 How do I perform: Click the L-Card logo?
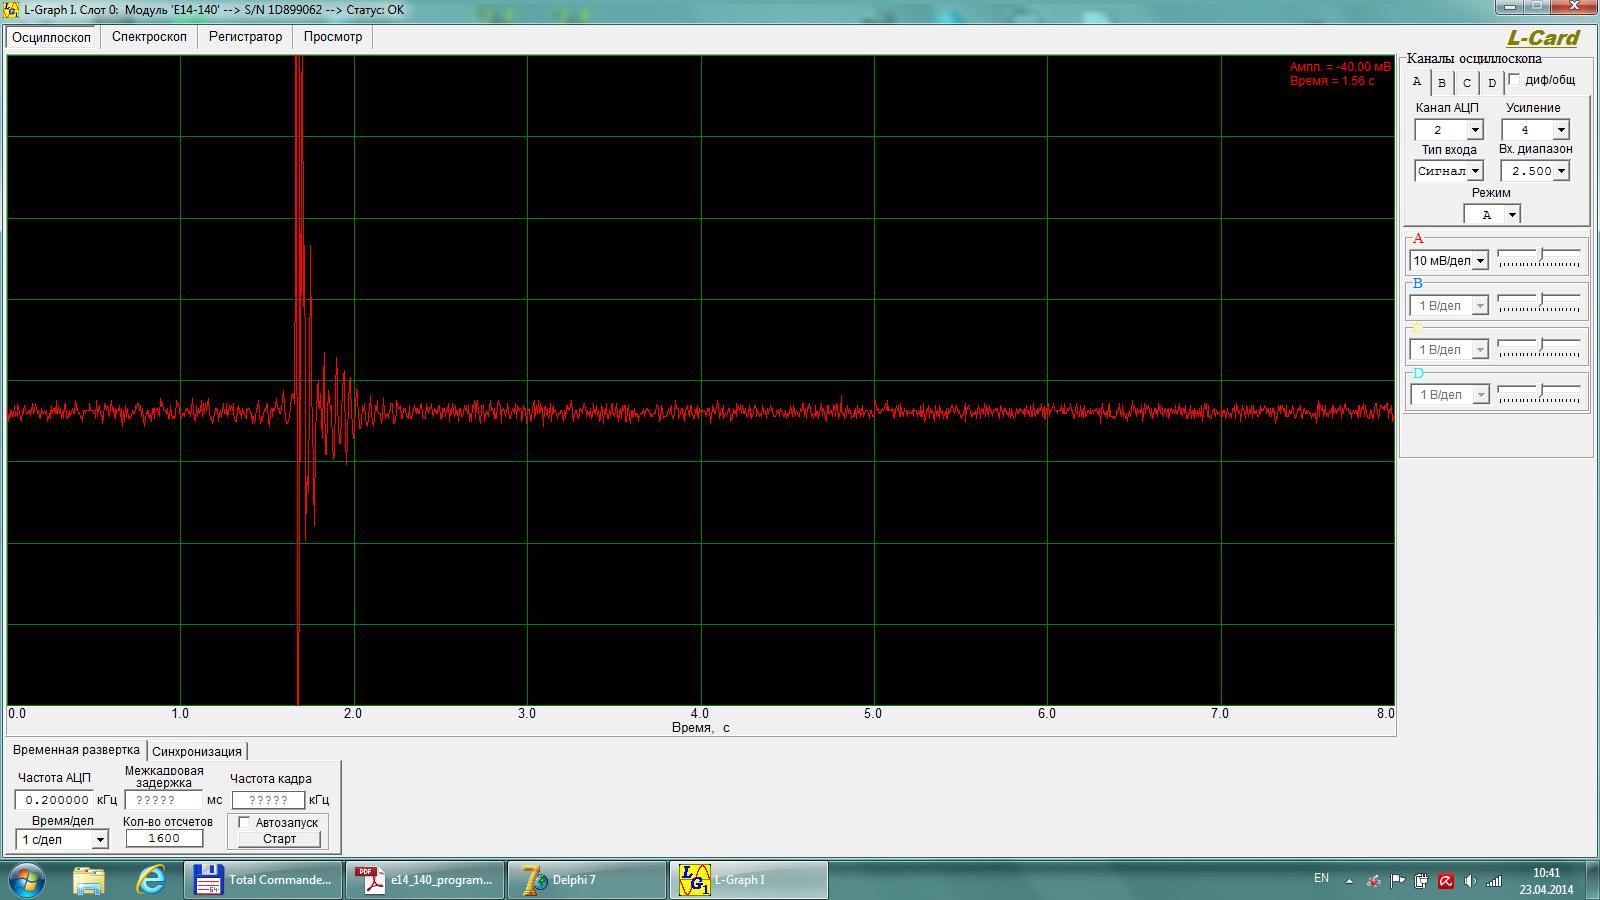click(x=1542, y=38)
